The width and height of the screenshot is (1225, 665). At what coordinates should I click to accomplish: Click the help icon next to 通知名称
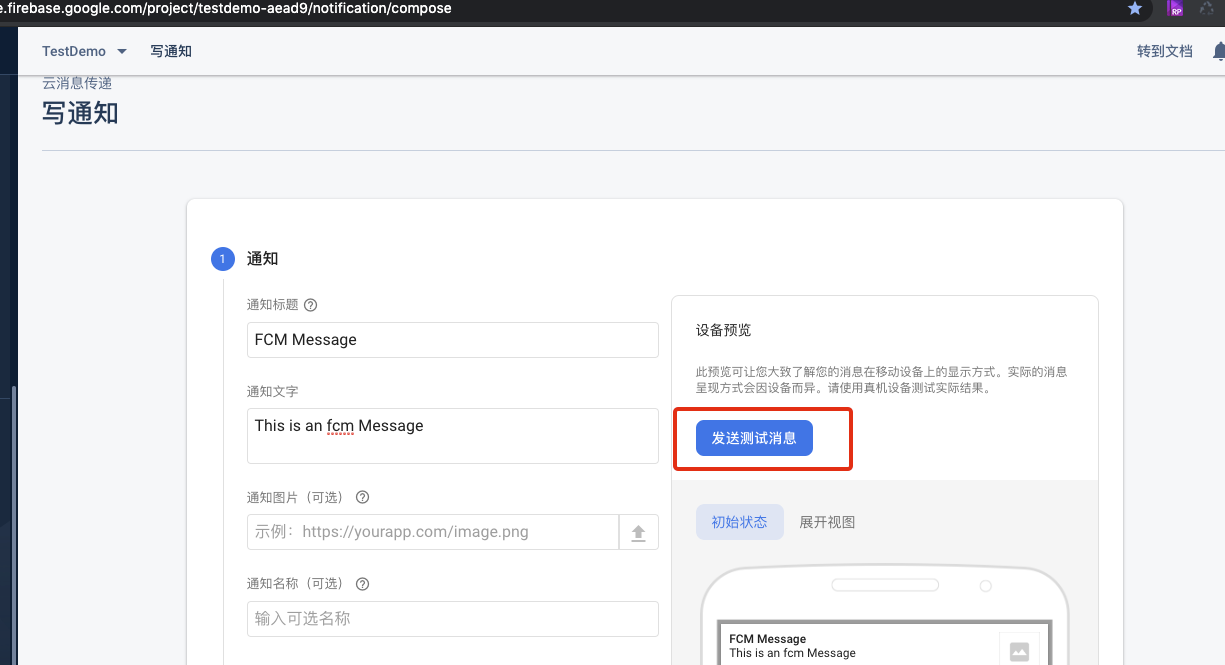tap(362, 583)
